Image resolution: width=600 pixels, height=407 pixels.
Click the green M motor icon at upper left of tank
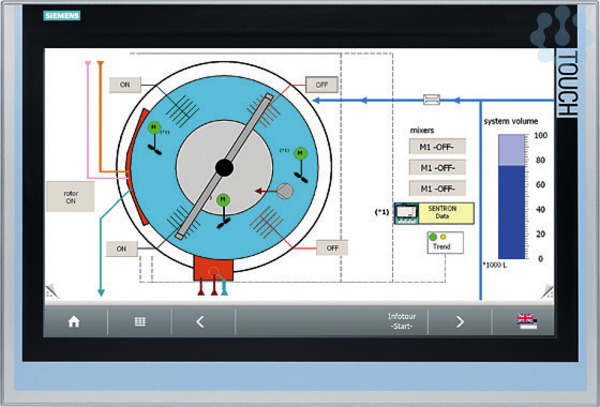coord(154,129)
